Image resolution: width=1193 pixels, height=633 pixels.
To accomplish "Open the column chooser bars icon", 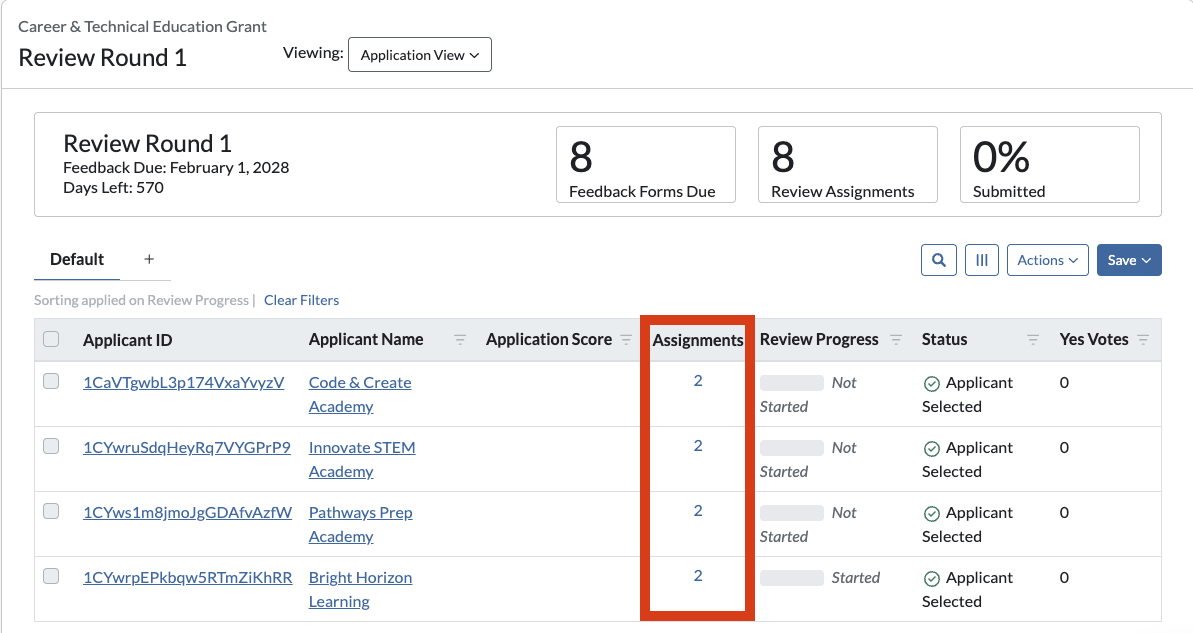I will (x=981, y=260).
